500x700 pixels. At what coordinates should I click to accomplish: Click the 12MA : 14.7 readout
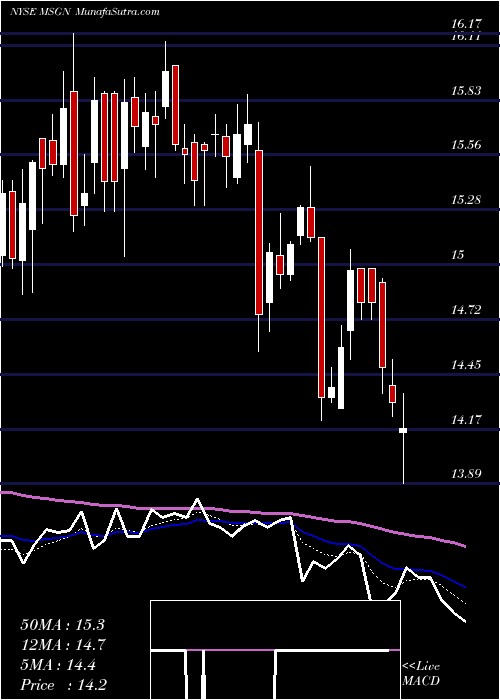click(x=62, y=645)
